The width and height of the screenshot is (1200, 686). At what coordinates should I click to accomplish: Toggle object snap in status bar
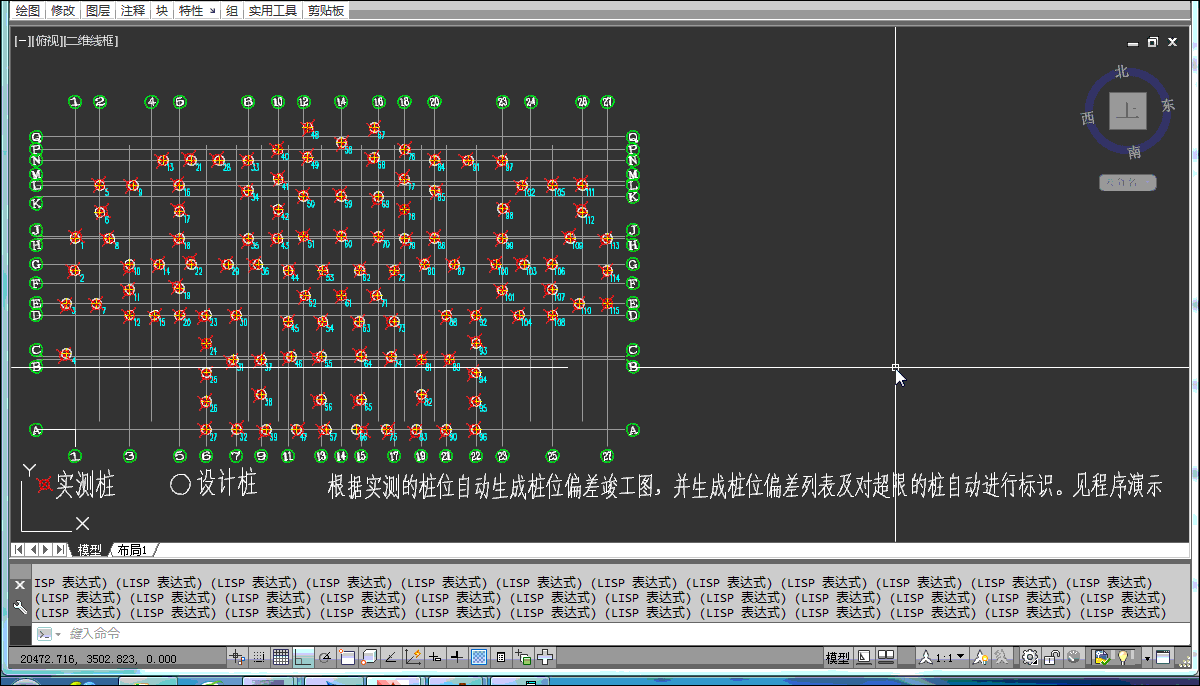(x=347, y=657)
